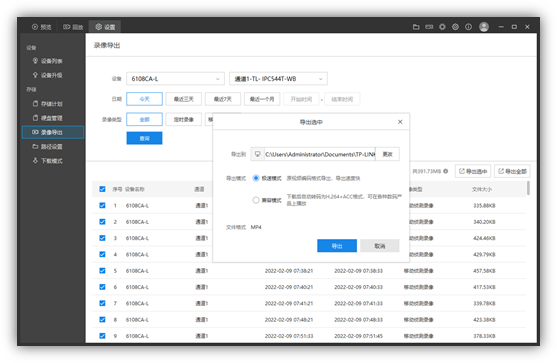Toggle checkbox for row 3
The image size is (557, 363).
pyautogui.click(x=102, y=238)
